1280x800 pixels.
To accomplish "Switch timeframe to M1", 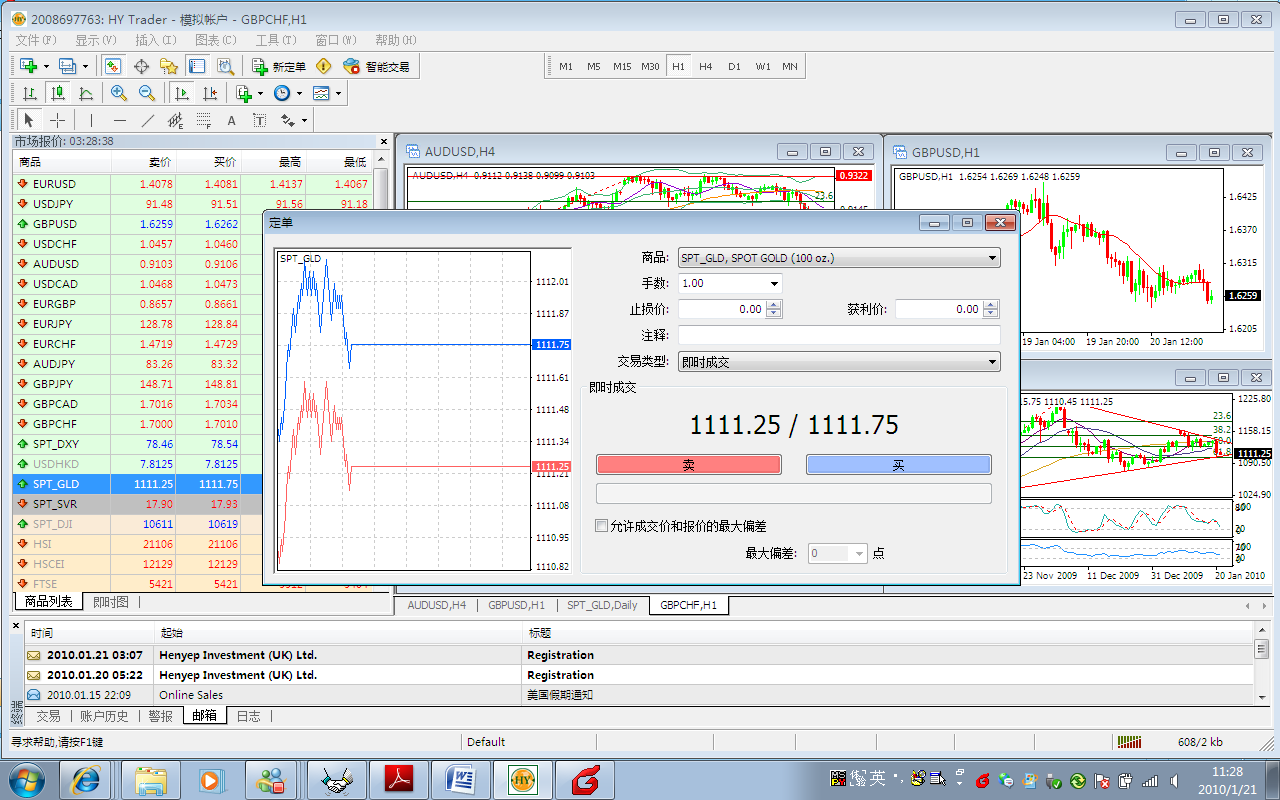I will (x=566, y=66).
